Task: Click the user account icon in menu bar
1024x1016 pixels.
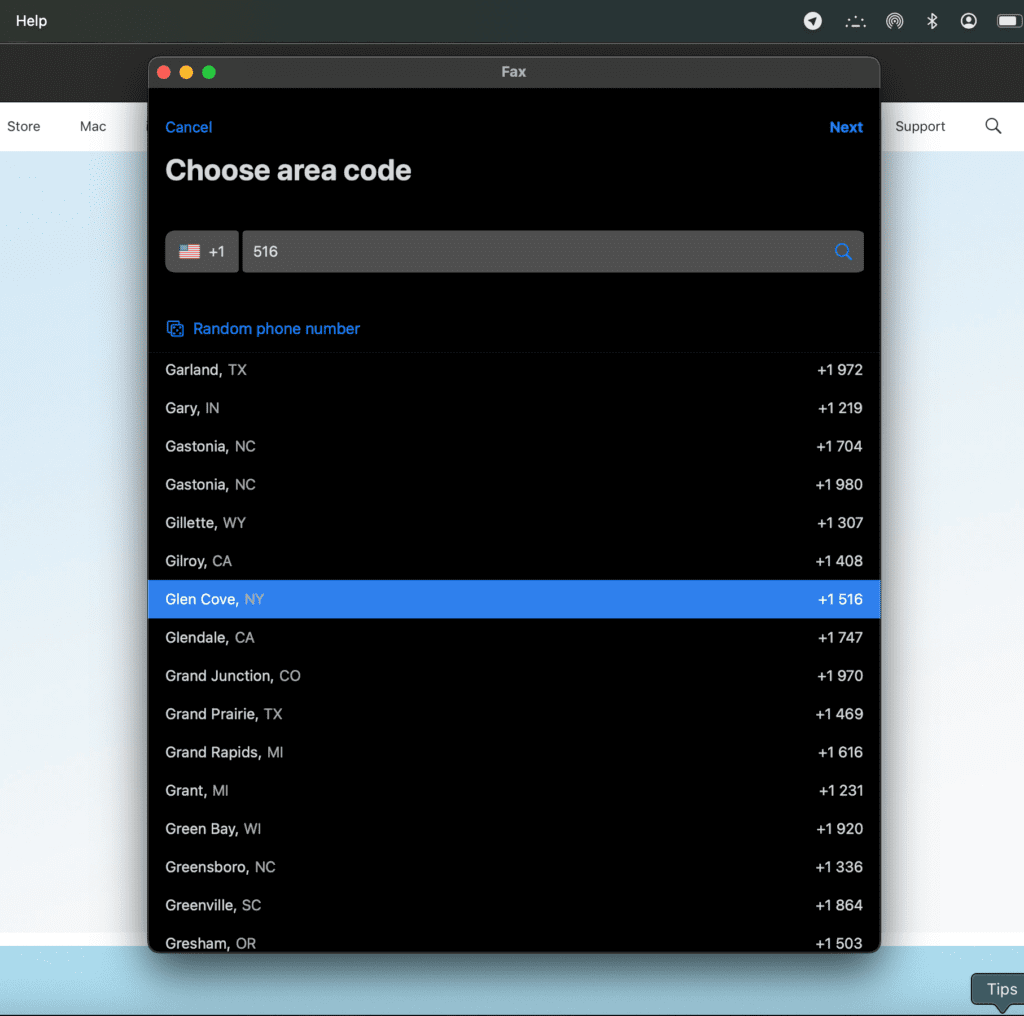Action: (968, 21)
